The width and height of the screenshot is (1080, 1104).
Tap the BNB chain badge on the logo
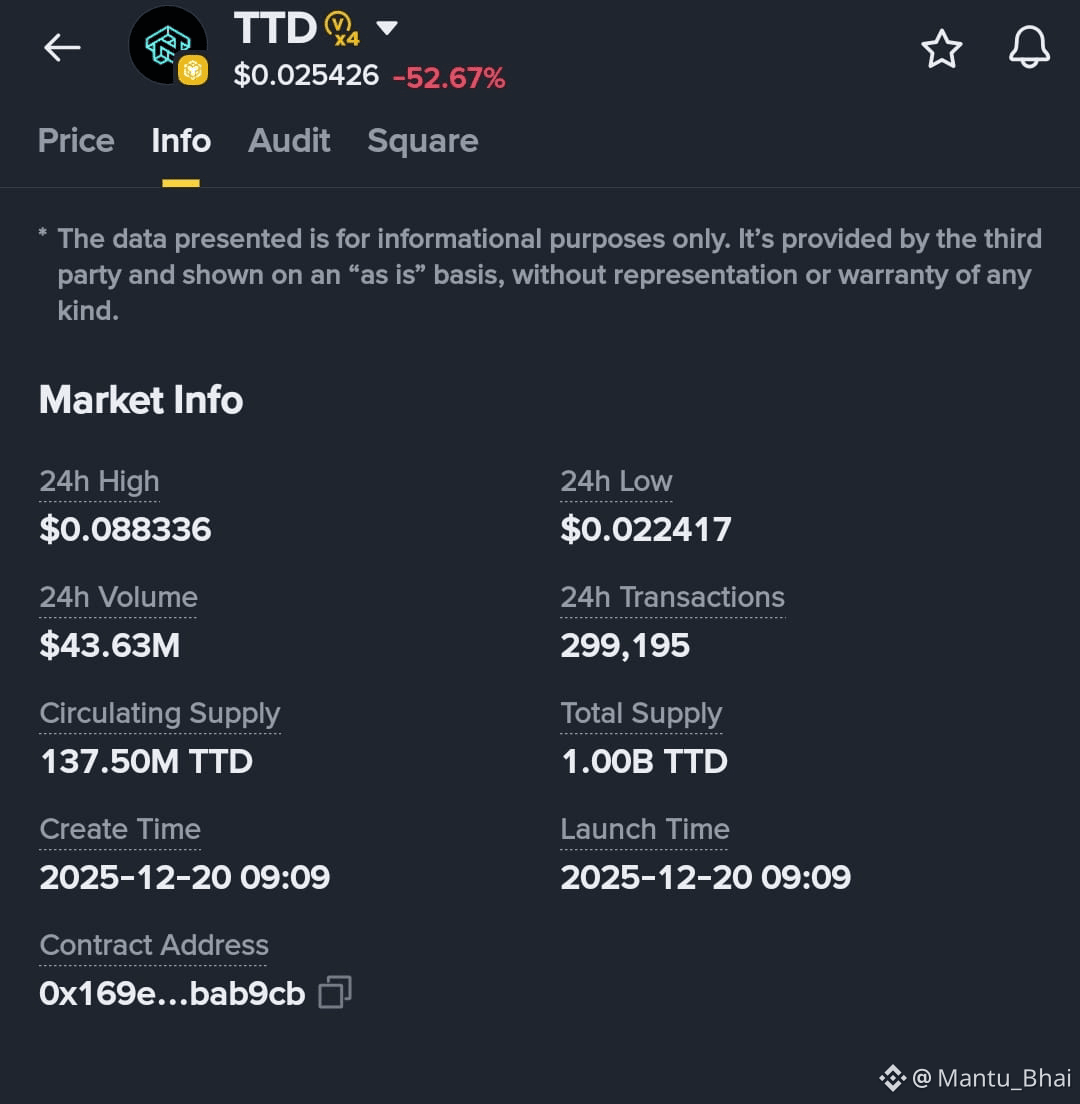(x=192, y=70)
